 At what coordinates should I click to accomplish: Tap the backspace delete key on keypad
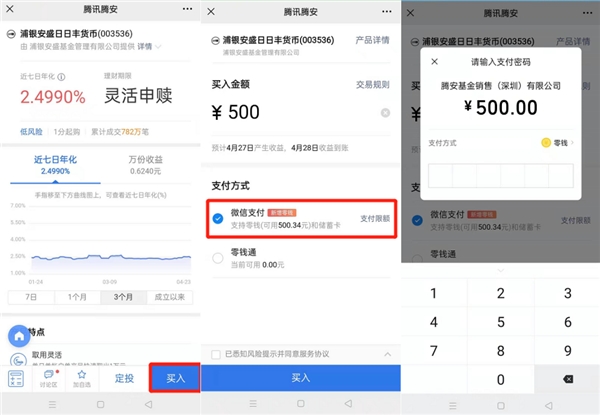coord(568,379)
